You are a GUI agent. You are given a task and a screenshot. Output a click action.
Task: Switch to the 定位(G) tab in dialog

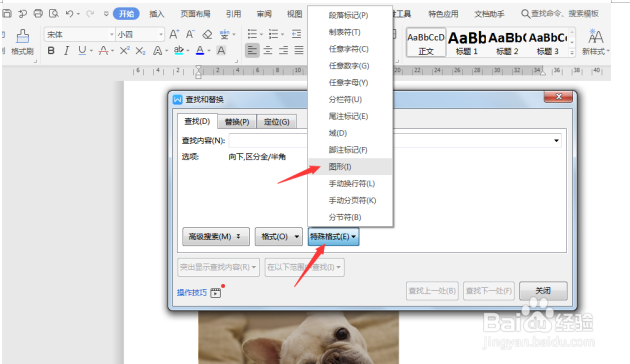[276, 122]
